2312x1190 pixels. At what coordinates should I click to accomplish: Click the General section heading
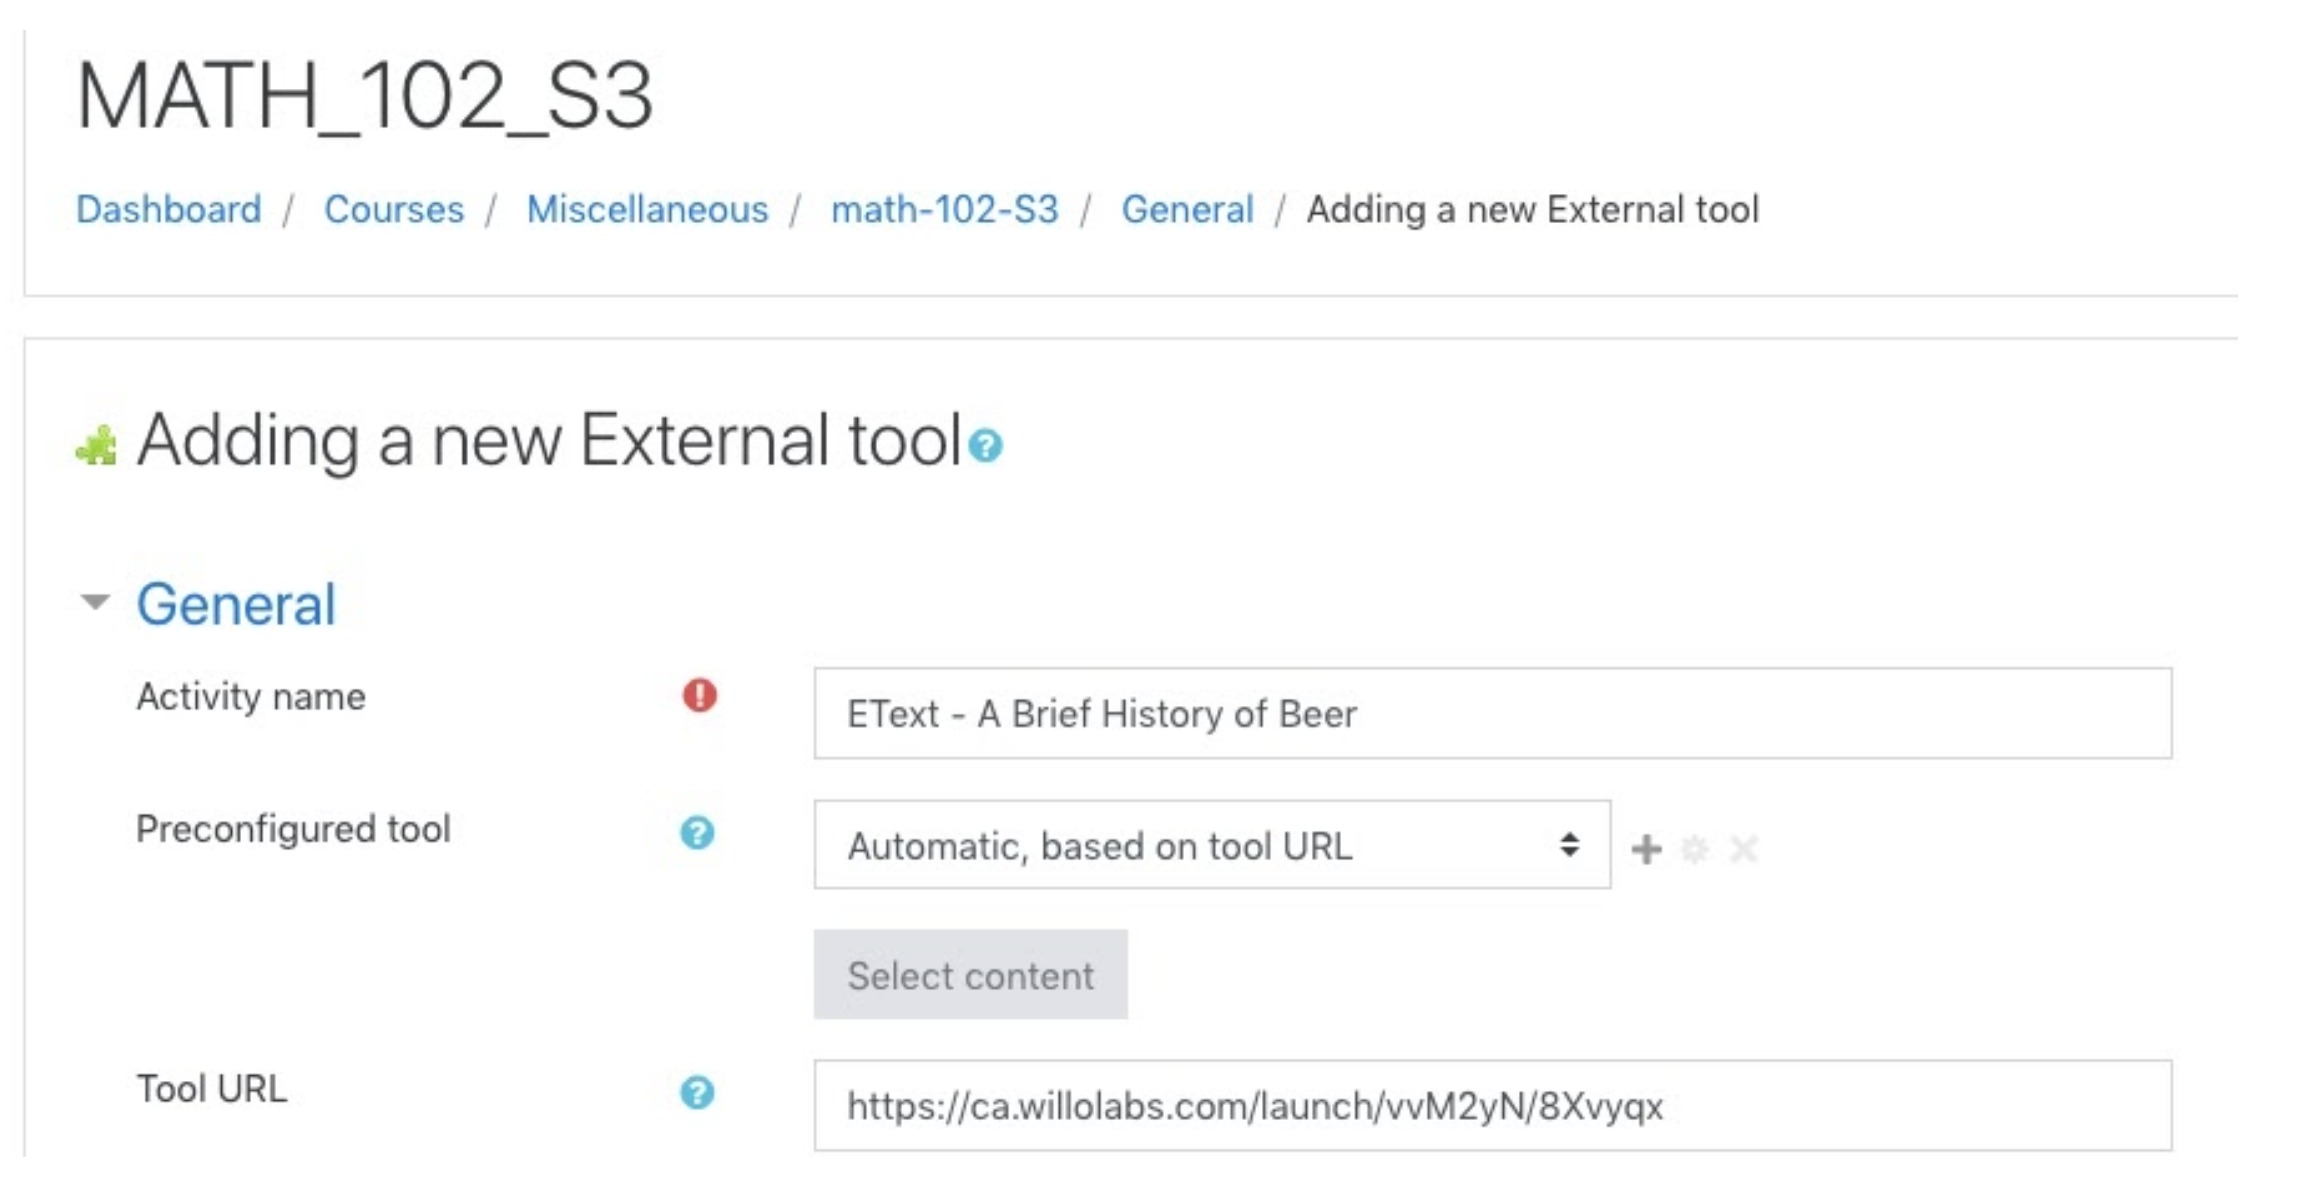(x=236, y=604)
